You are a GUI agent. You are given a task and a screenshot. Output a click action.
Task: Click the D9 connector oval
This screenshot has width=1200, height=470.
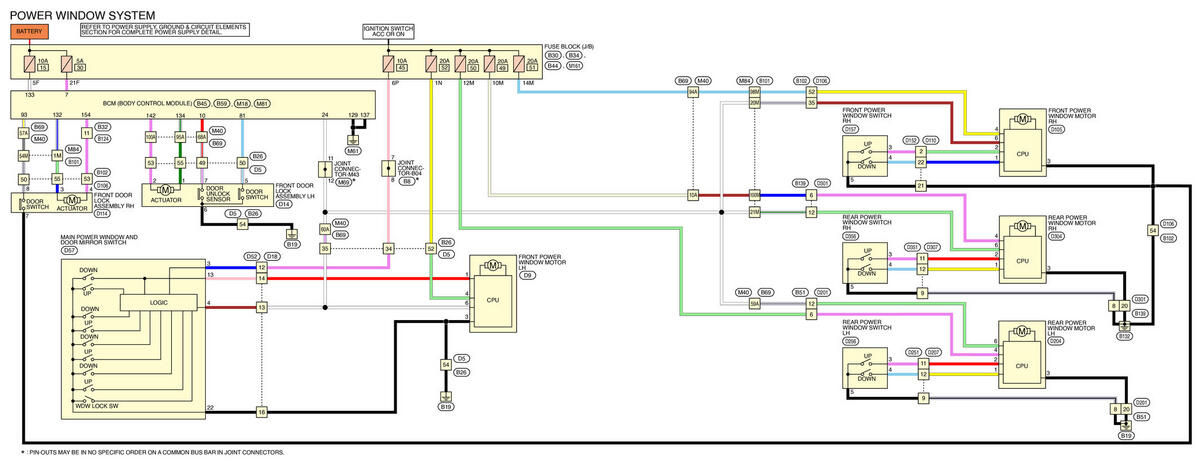528,277
